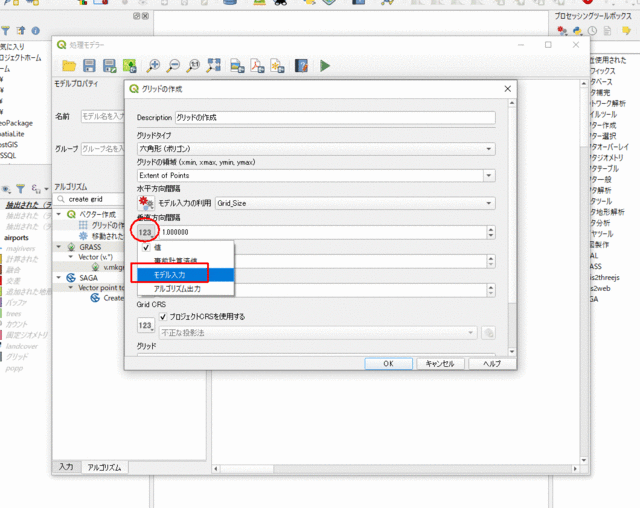Select the airports layer in layers panel
This screenshot has width=640, height=508.
(16, 237)
